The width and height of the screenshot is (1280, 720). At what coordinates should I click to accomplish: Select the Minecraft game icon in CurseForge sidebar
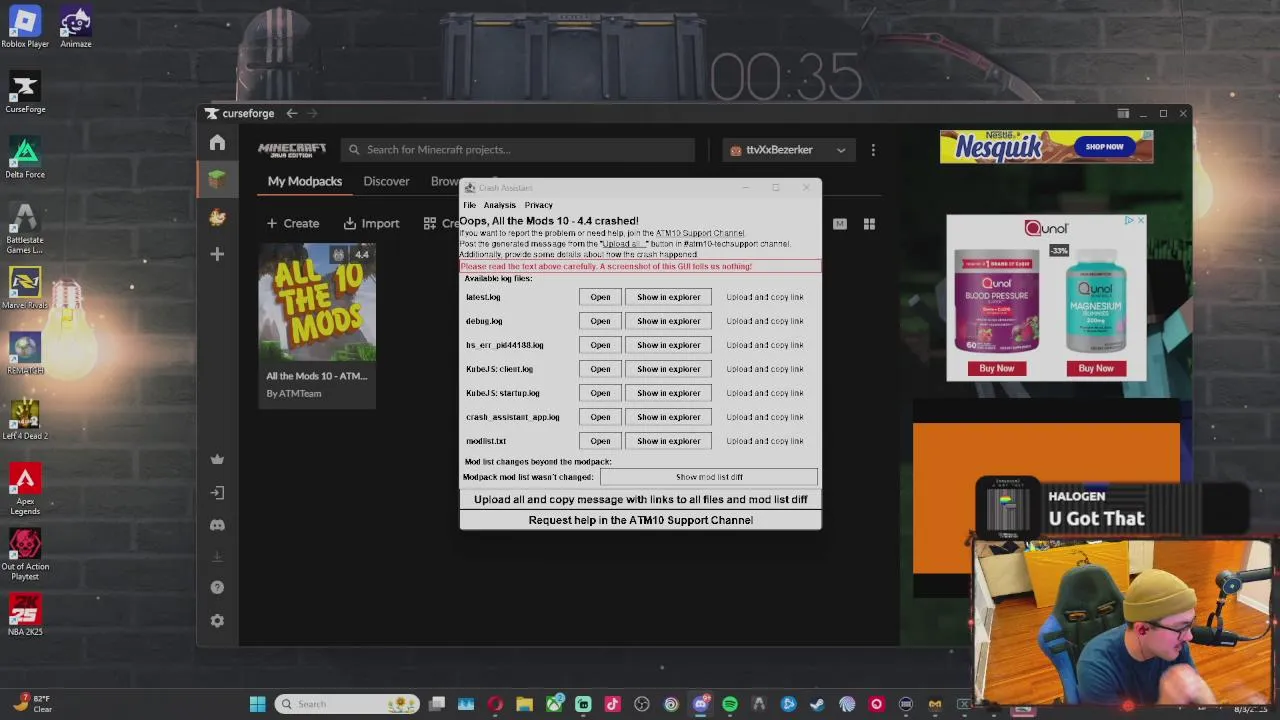pos(217,180)
